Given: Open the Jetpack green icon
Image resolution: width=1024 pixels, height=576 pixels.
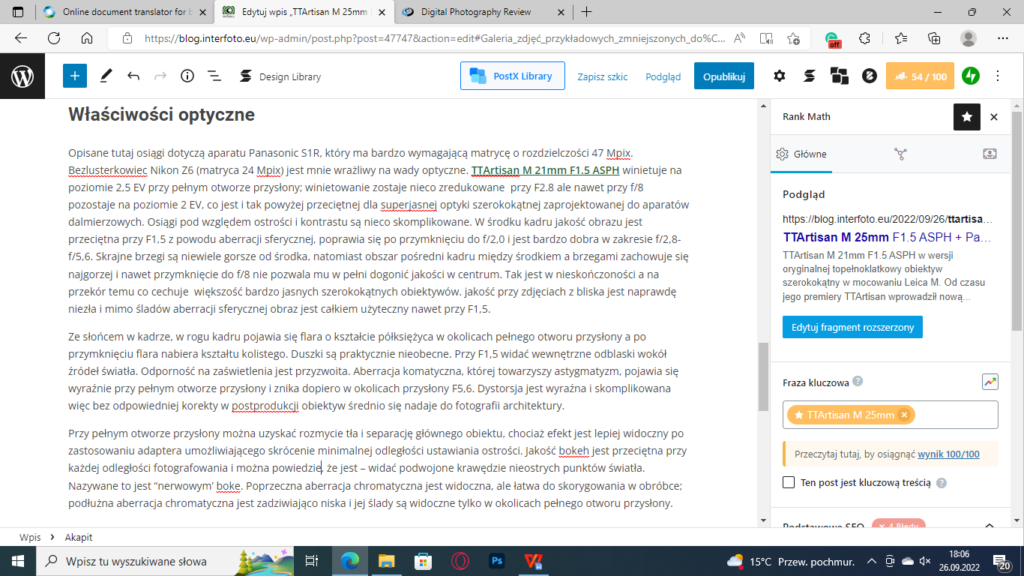Looking at the screenshot, I should 970,76.
